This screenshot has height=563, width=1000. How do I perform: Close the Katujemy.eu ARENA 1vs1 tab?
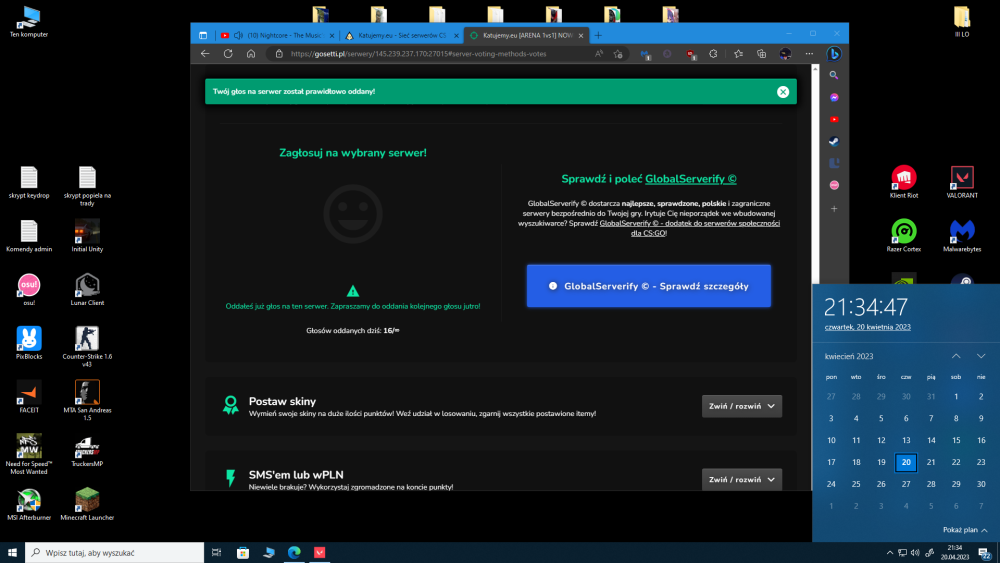(580, 36)
